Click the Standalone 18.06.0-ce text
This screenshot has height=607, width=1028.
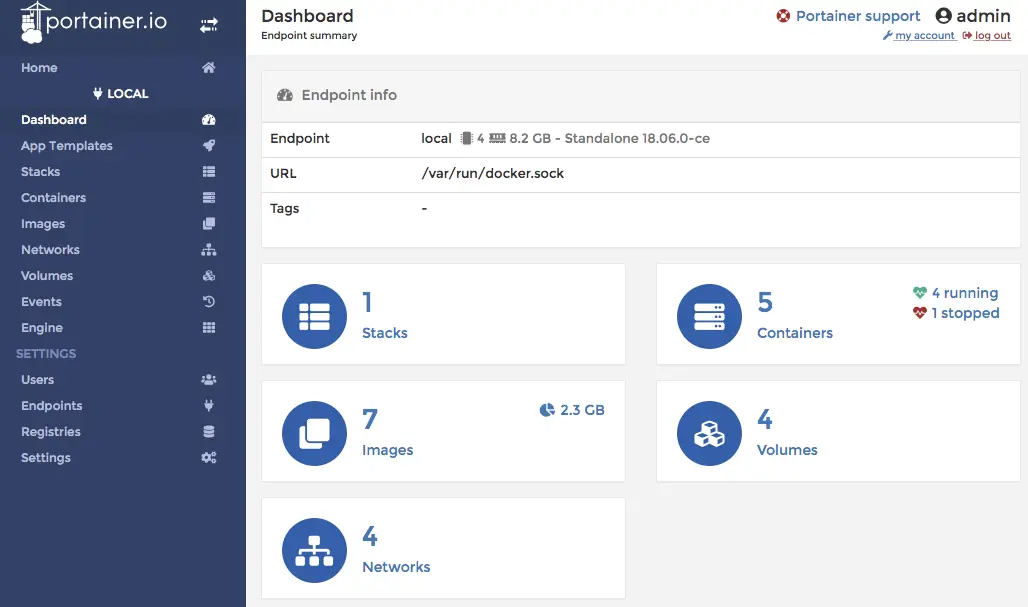pos(637,138)
